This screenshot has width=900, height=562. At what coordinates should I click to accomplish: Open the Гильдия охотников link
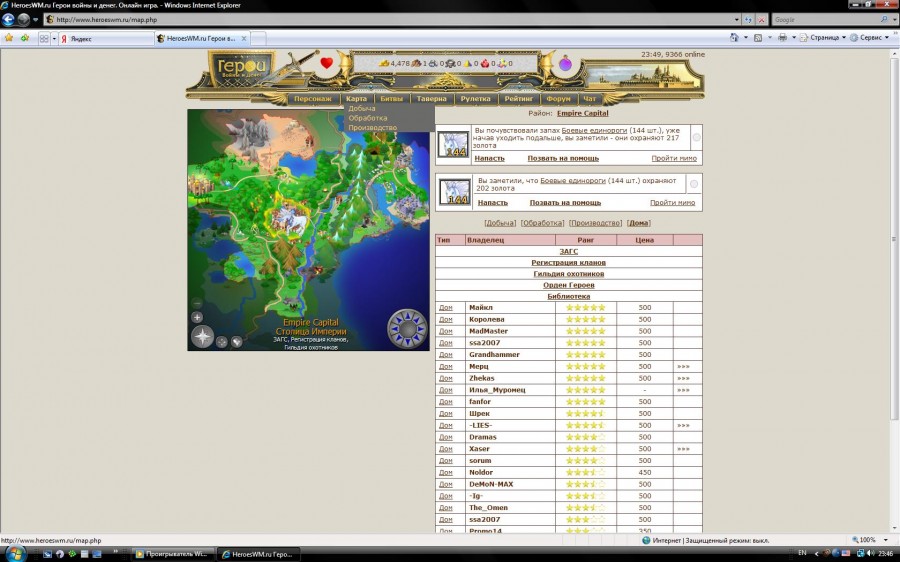[x=569, y=274]
